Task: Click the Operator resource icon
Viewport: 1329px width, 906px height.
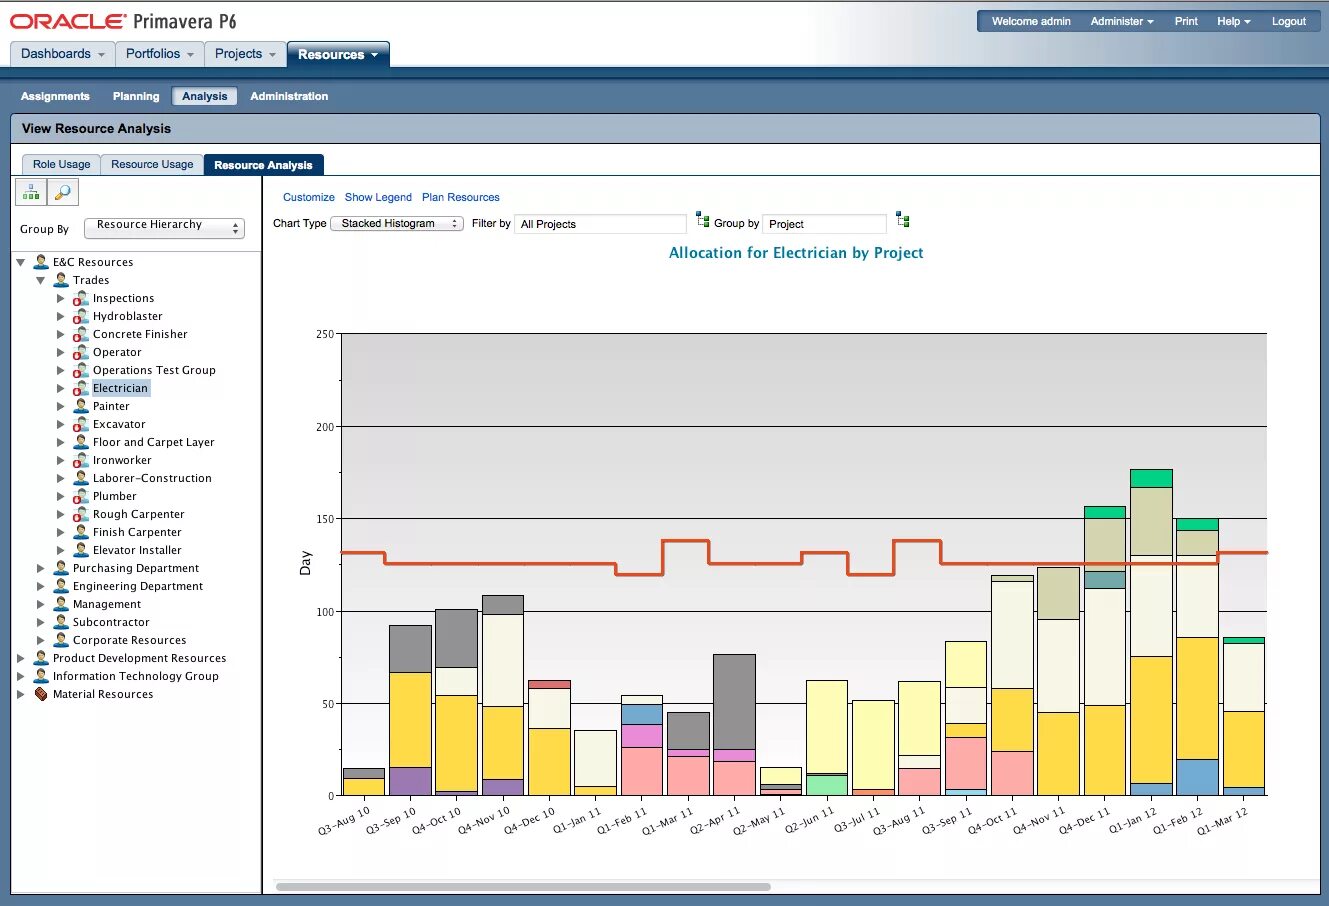Action: [x=81, y=352]
